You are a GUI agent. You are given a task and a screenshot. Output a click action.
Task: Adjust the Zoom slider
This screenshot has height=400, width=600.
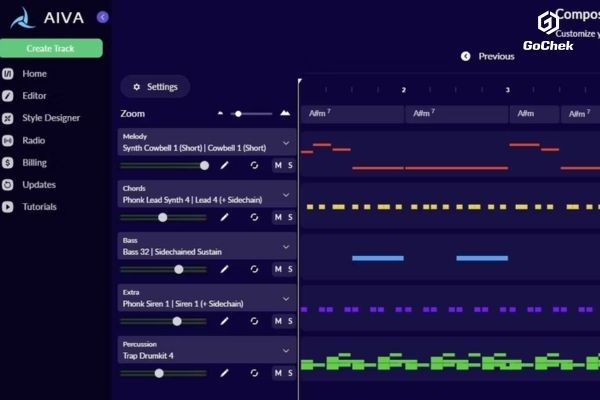251,114
